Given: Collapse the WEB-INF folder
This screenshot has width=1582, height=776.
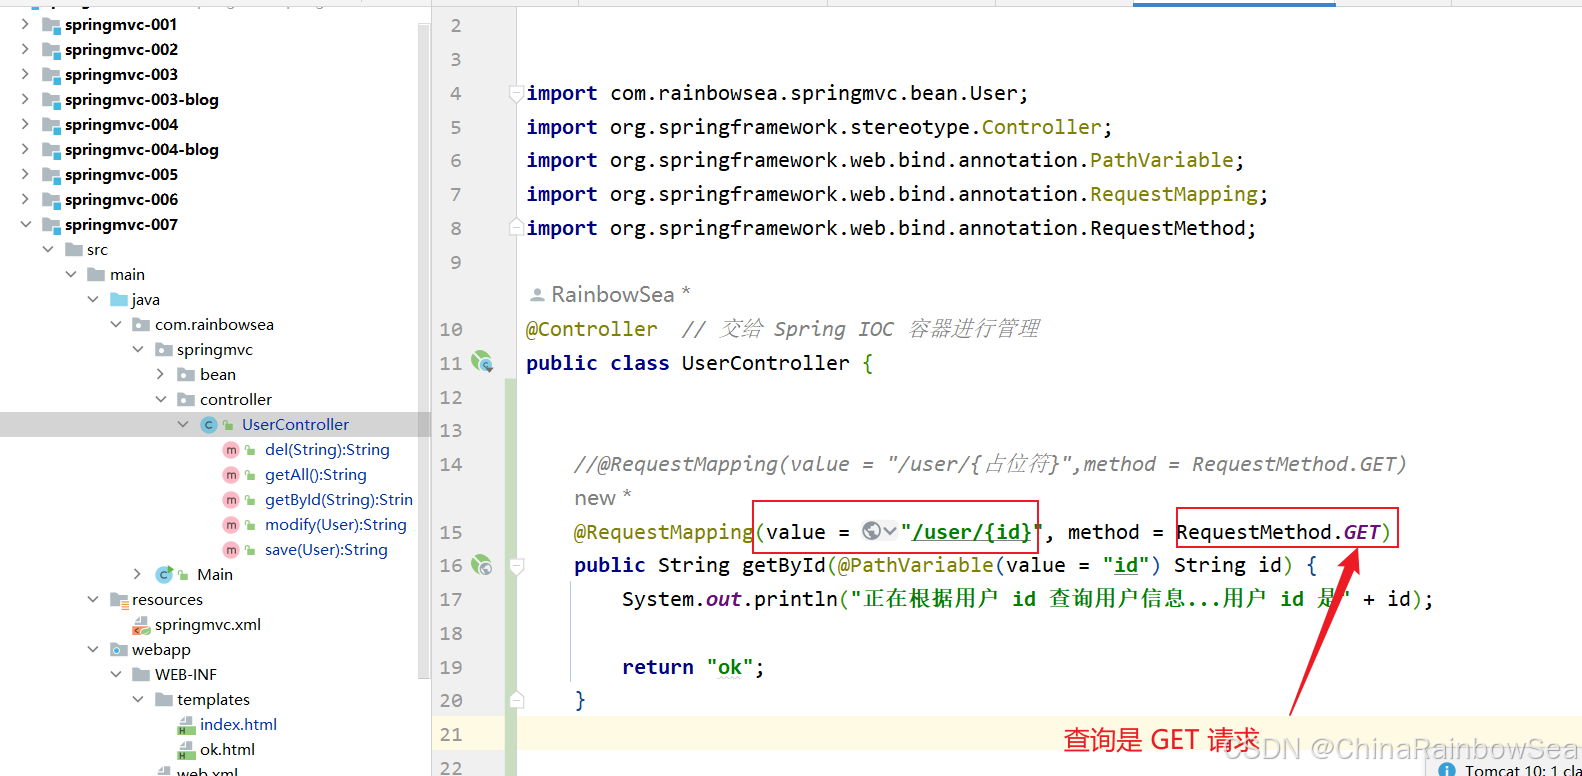Looking at the screenshot, I should (x=116, y=674).
